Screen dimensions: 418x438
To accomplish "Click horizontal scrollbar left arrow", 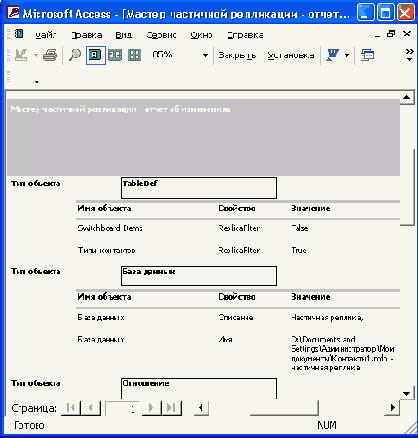I will click(201, 408).
